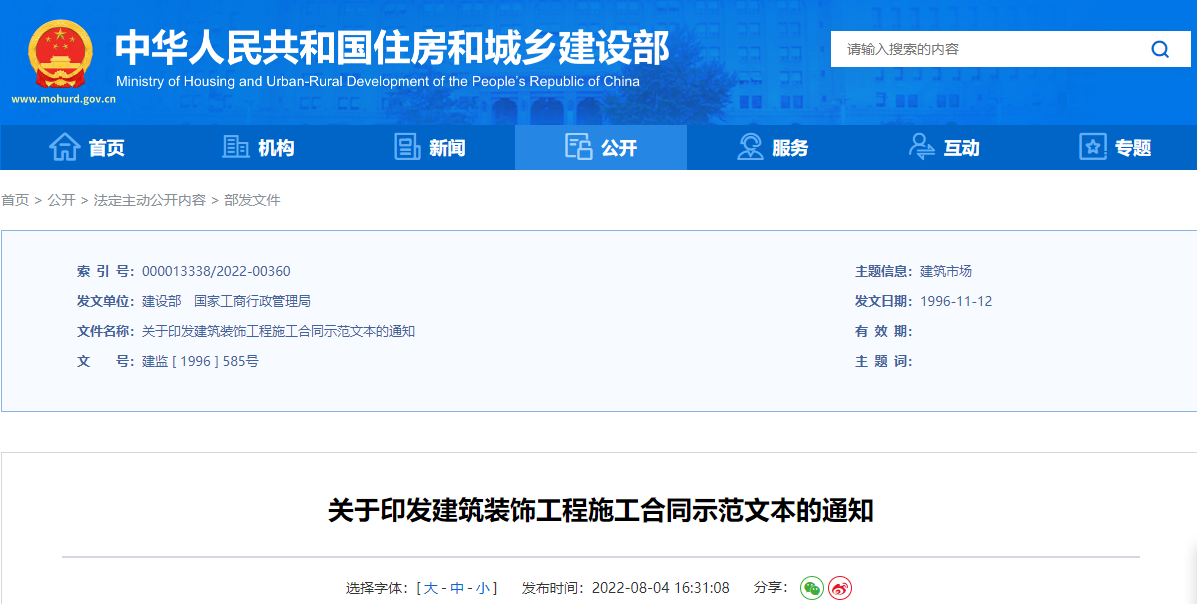Click the star icon beside 专题
Image resolution: width=1197 pixels, height=604 pixels.
click(1093, 147)
